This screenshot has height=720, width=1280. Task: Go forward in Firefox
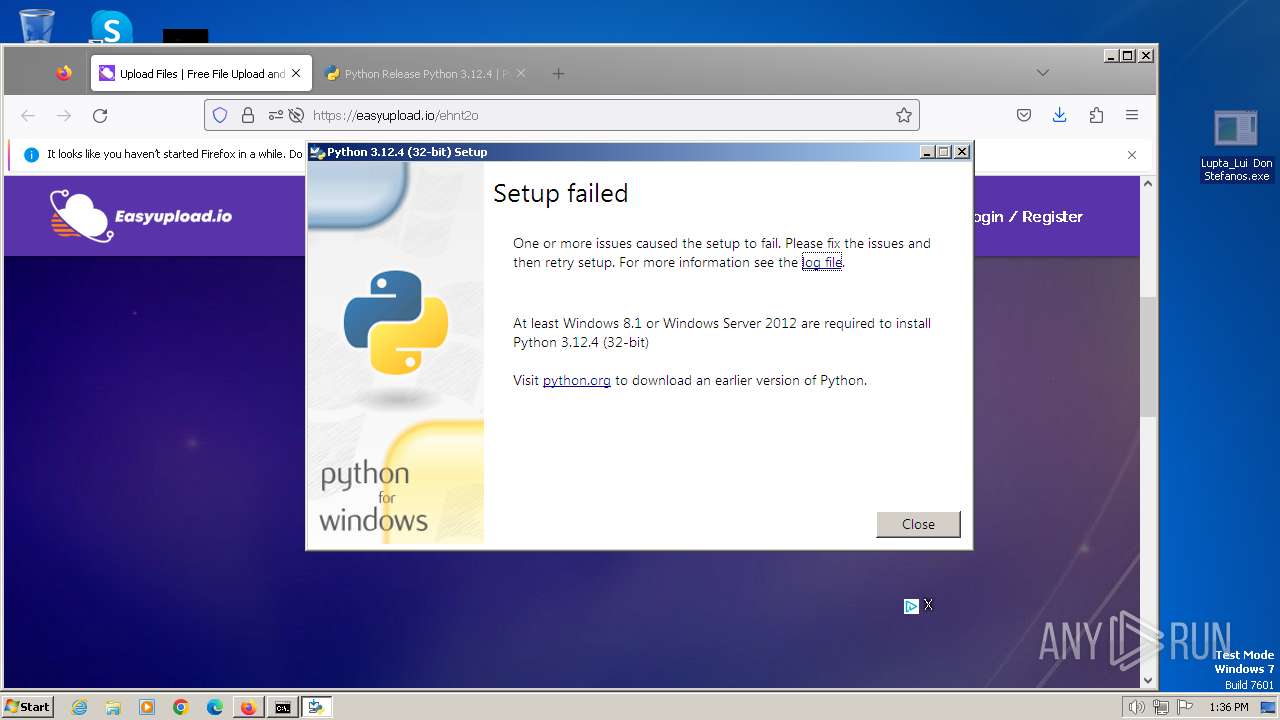point(64,115)
